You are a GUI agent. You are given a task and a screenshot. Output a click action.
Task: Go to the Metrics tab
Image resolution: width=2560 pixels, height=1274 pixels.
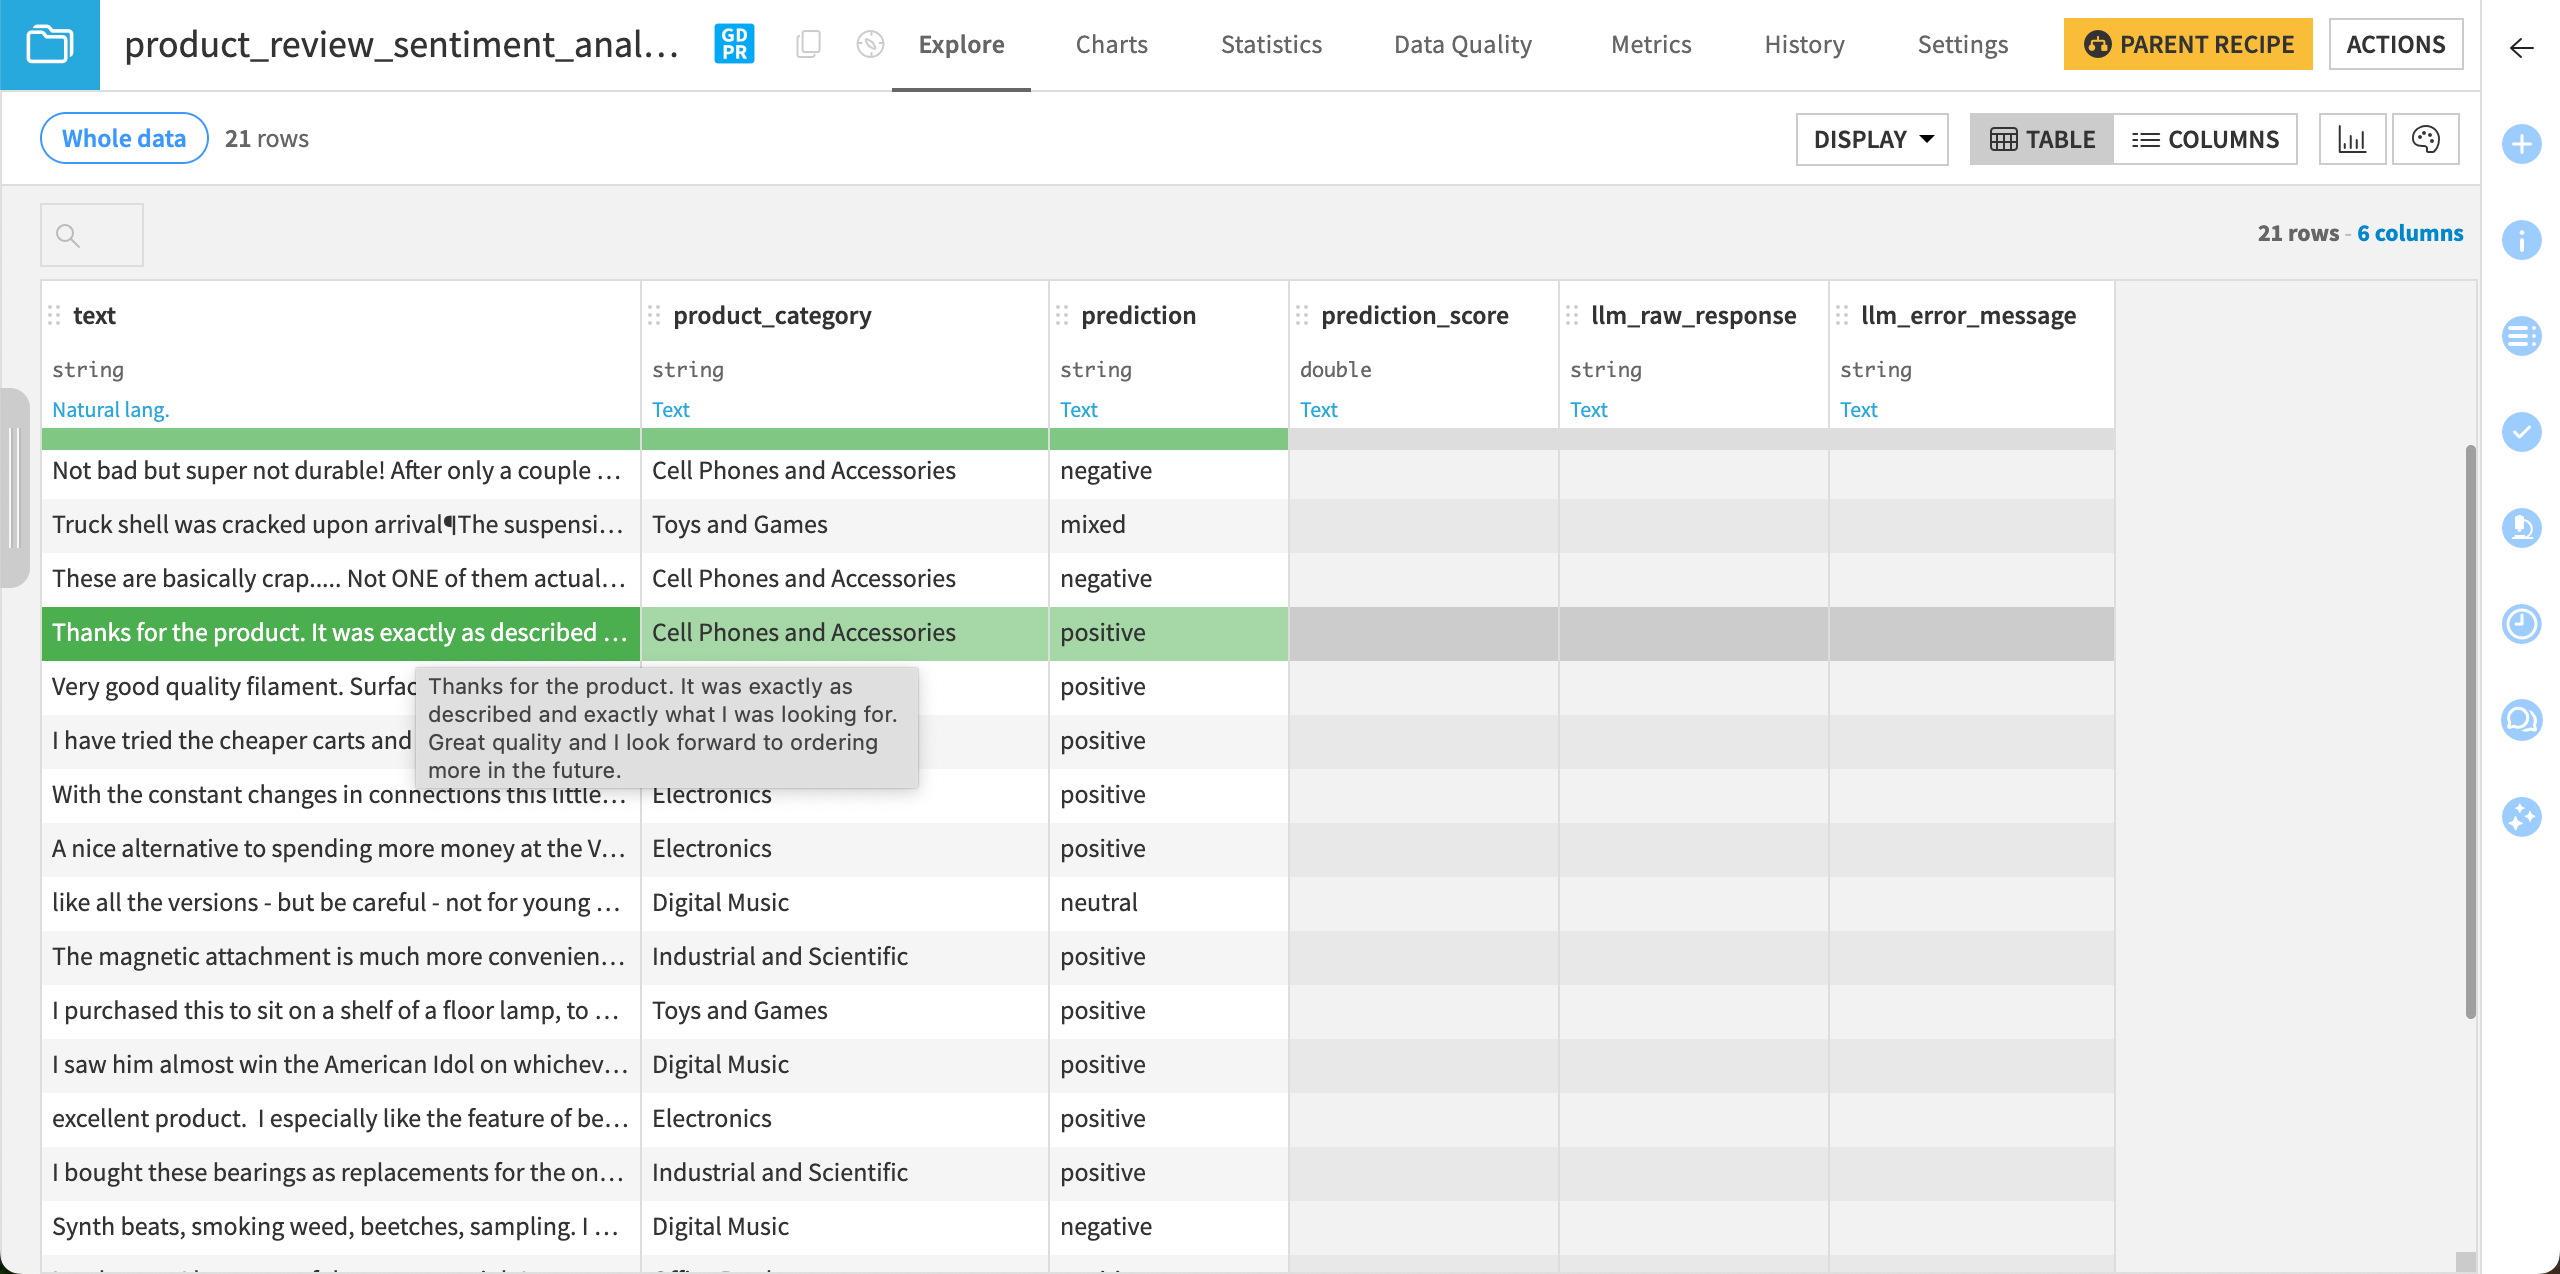1651,45
